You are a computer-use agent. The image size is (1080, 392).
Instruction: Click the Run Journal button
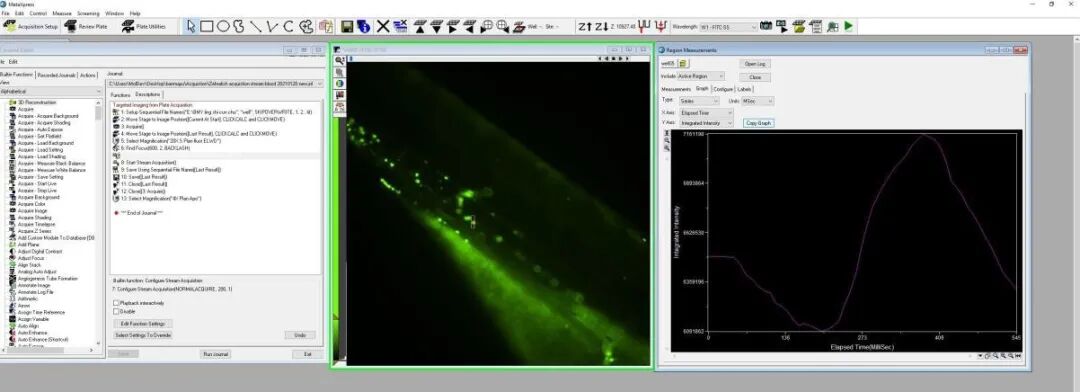point(216,354)
